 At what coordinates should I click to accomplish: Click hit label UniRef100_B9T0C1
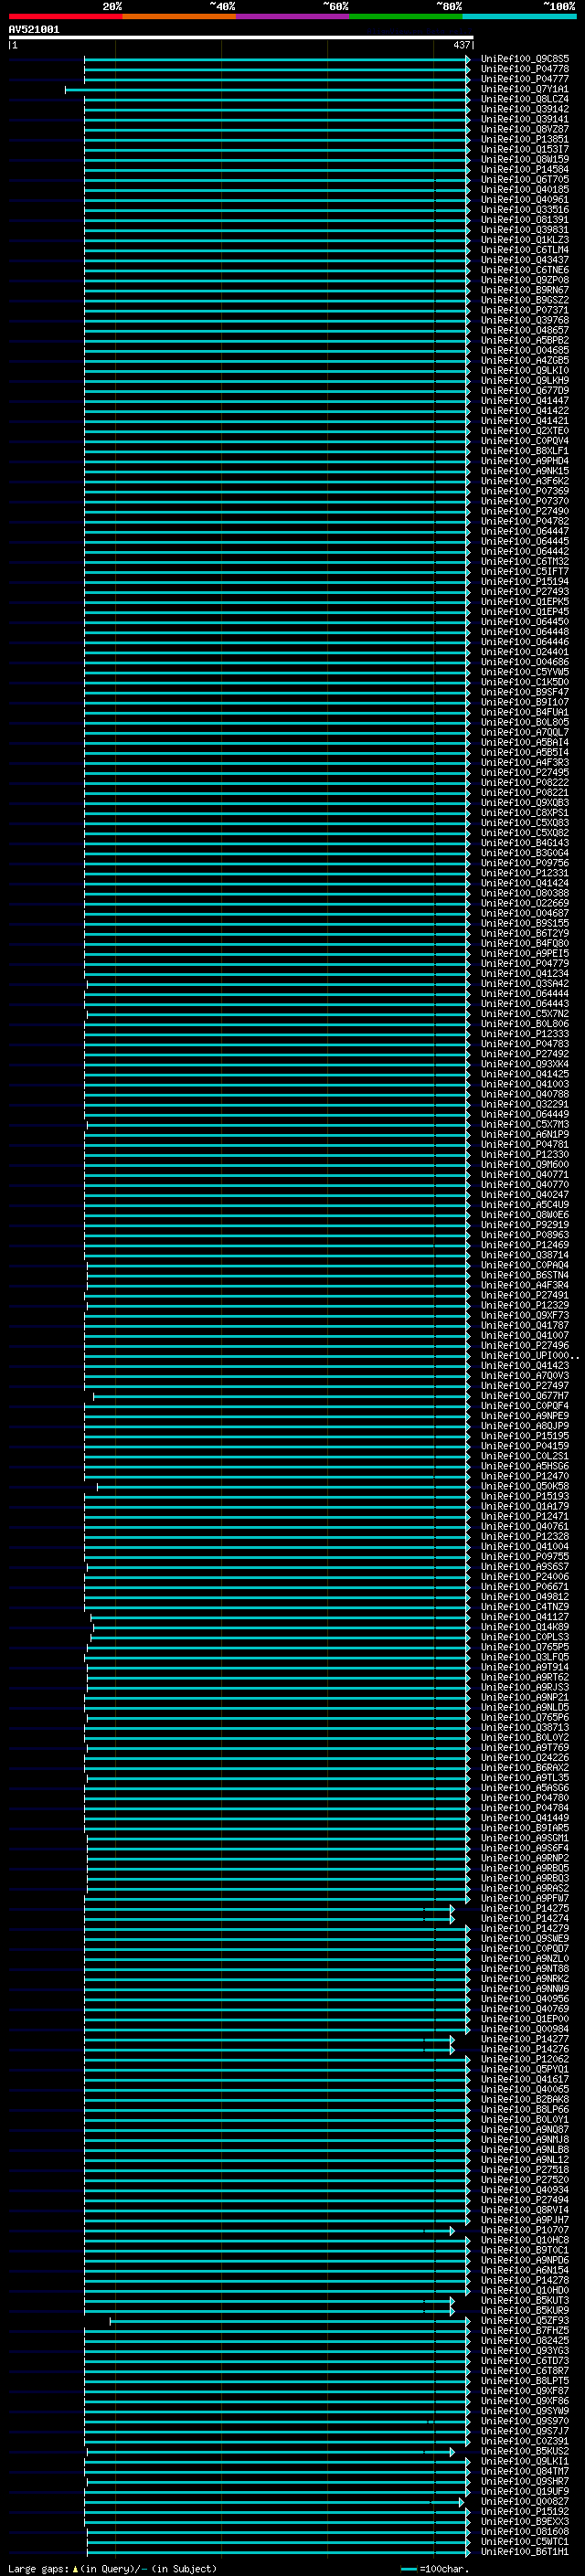(525, 2249)
